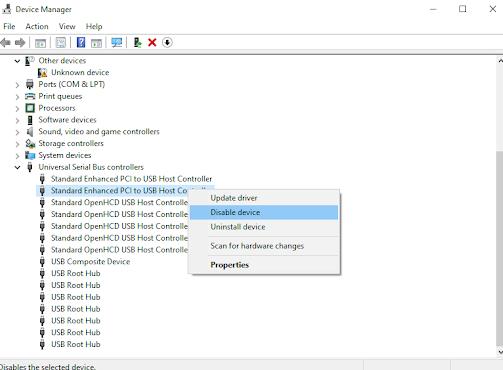Expand the Processors node
The height and width of the screenshot is (370, 503).
17,109
